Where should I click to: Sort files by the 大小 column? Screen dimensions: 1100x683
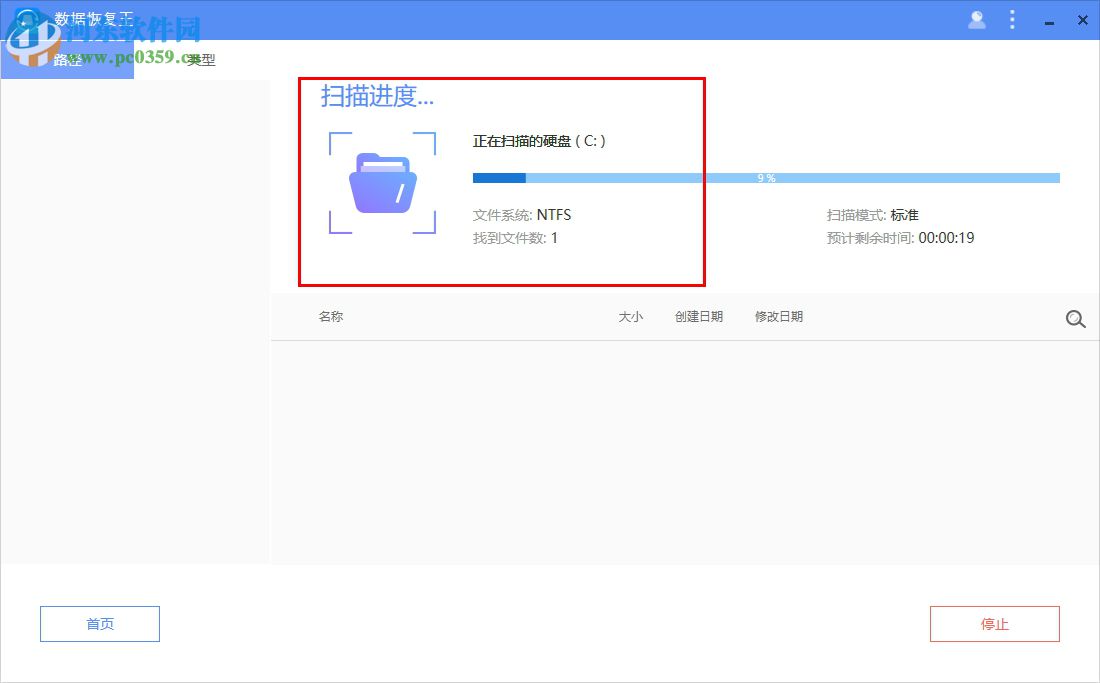pos(631,316)
